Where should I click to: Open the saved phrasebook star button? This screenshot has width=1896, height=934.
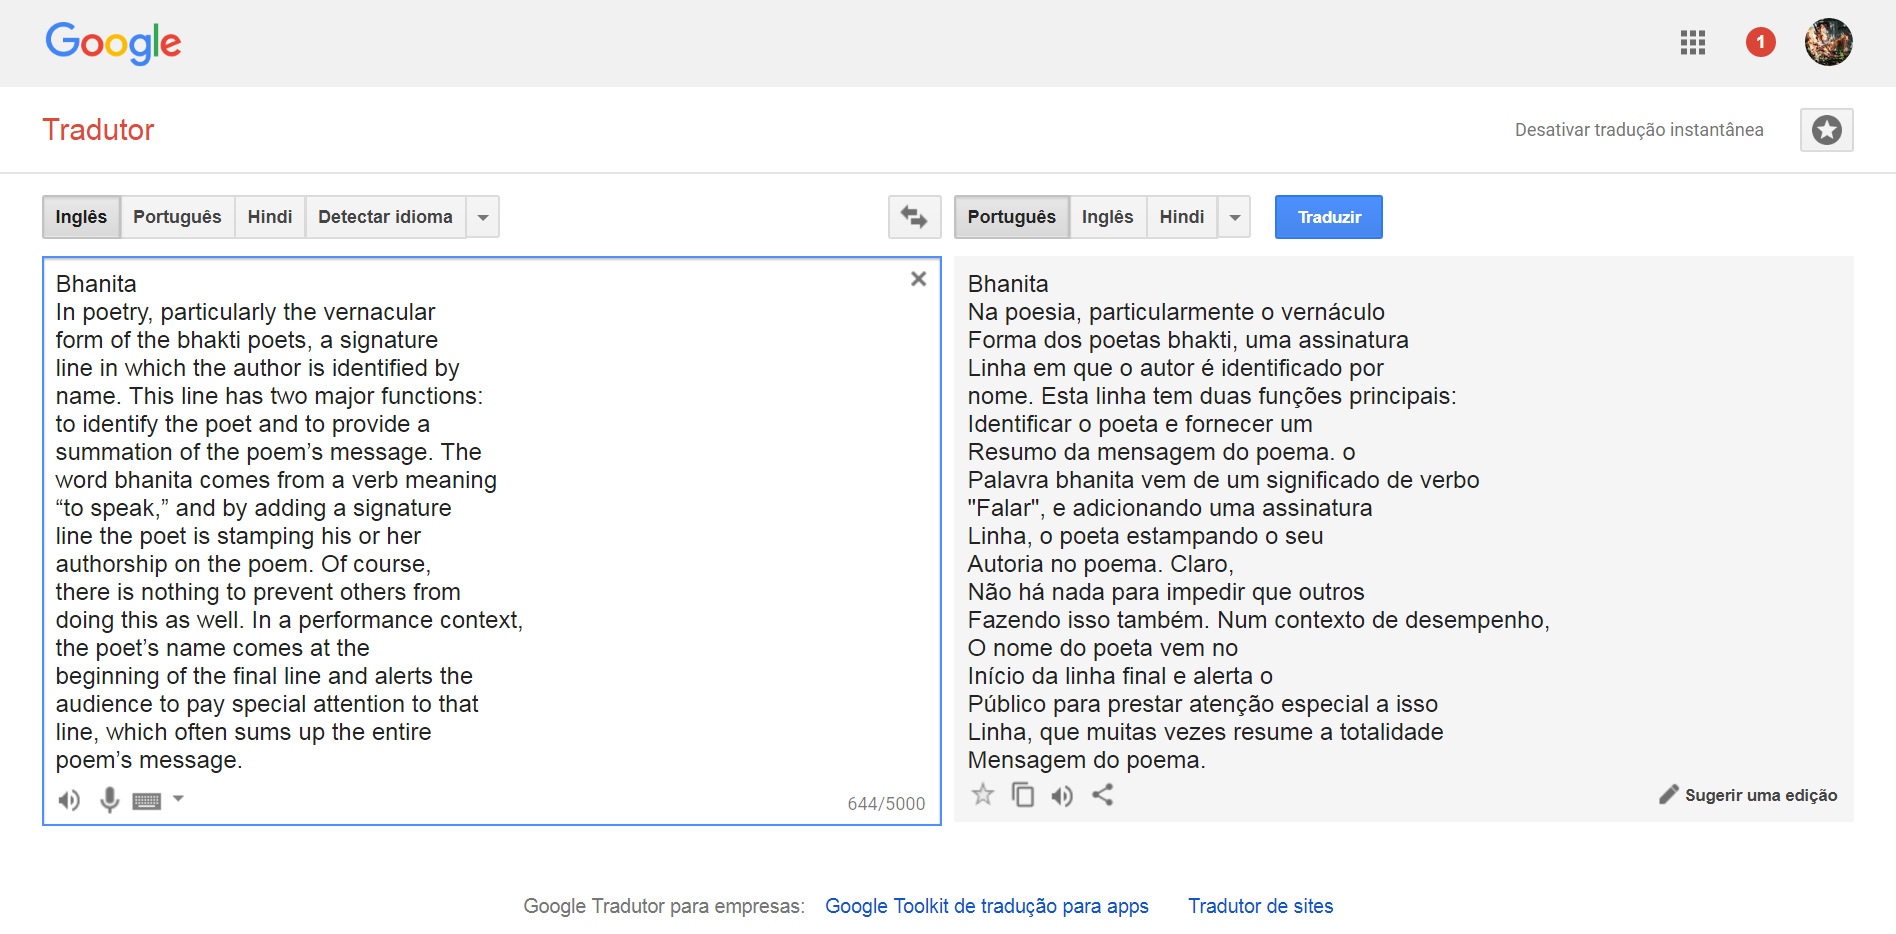(1826, 130)
